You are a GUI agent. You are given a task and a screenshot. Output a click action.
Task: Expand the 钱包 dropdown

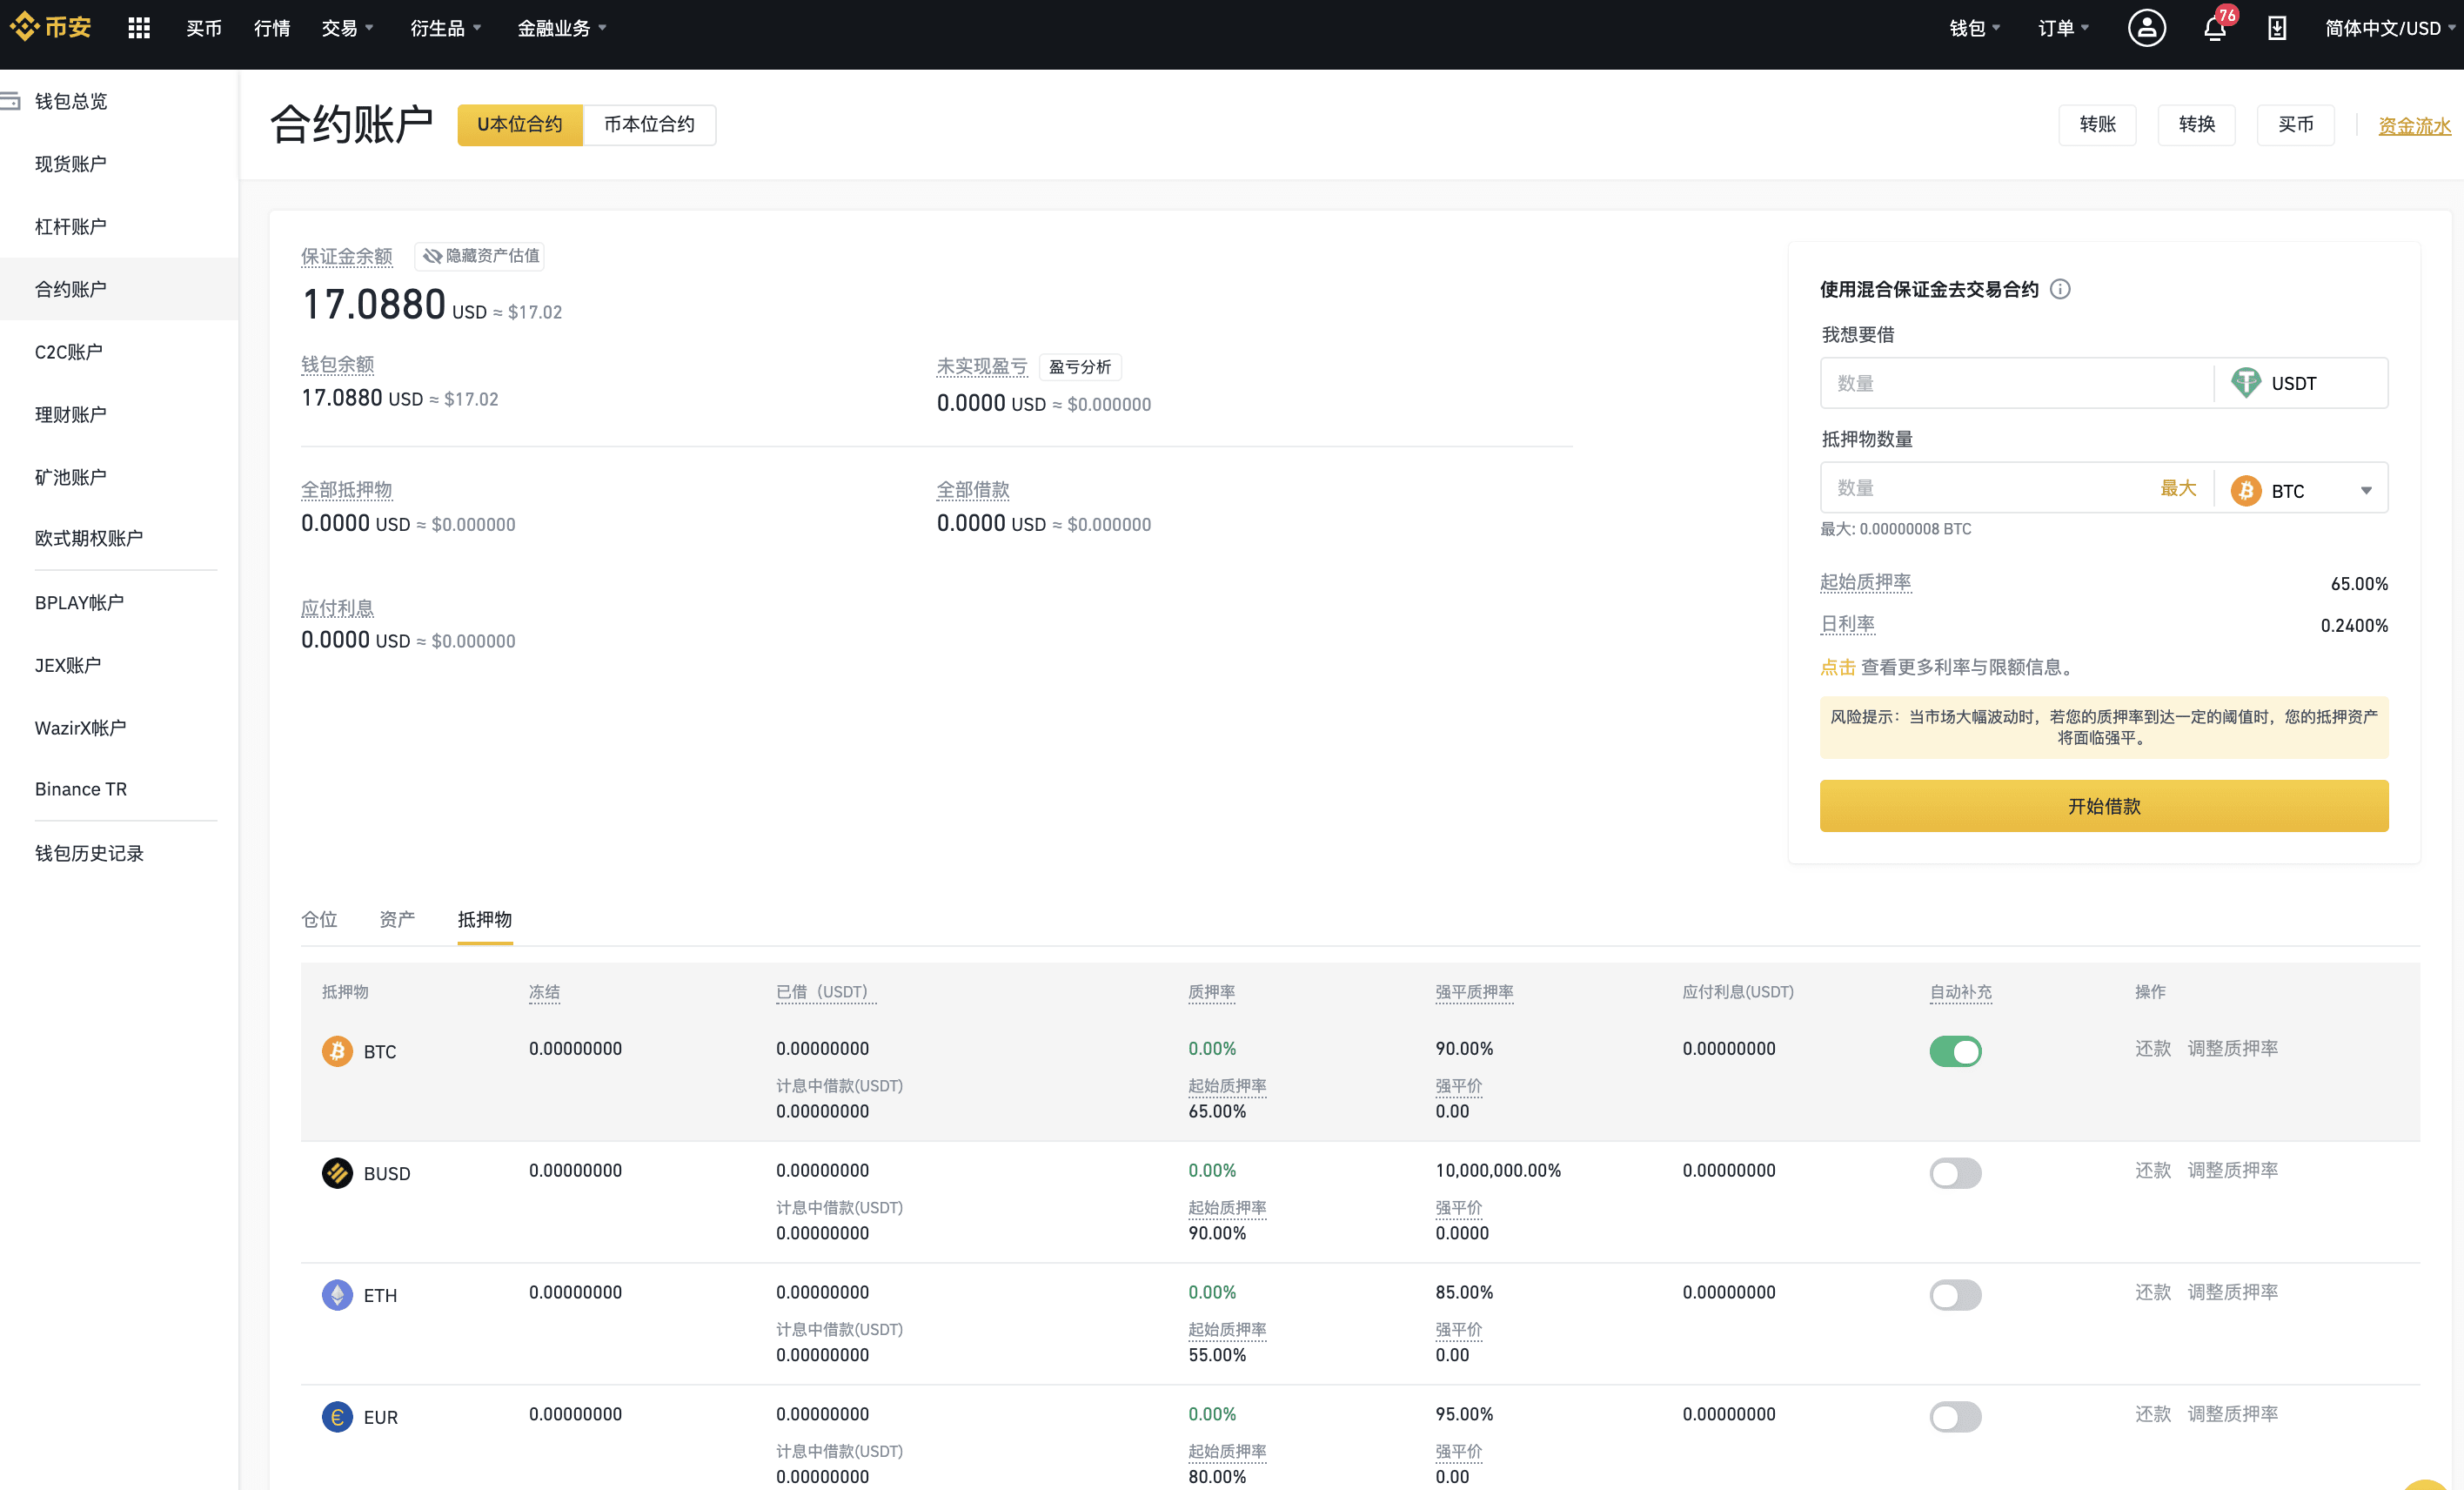[1974, 28]
